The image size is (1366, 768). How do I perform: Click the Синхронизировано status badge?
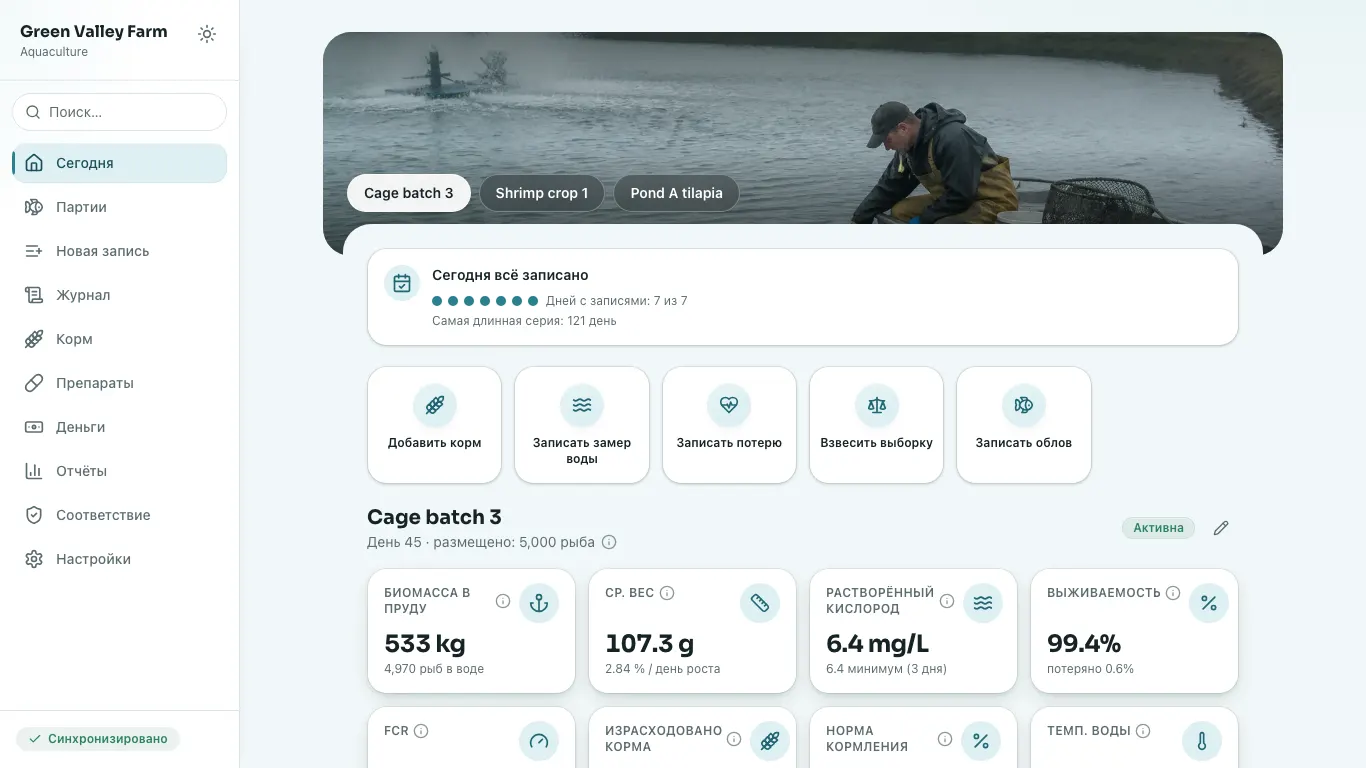(98, 739)
